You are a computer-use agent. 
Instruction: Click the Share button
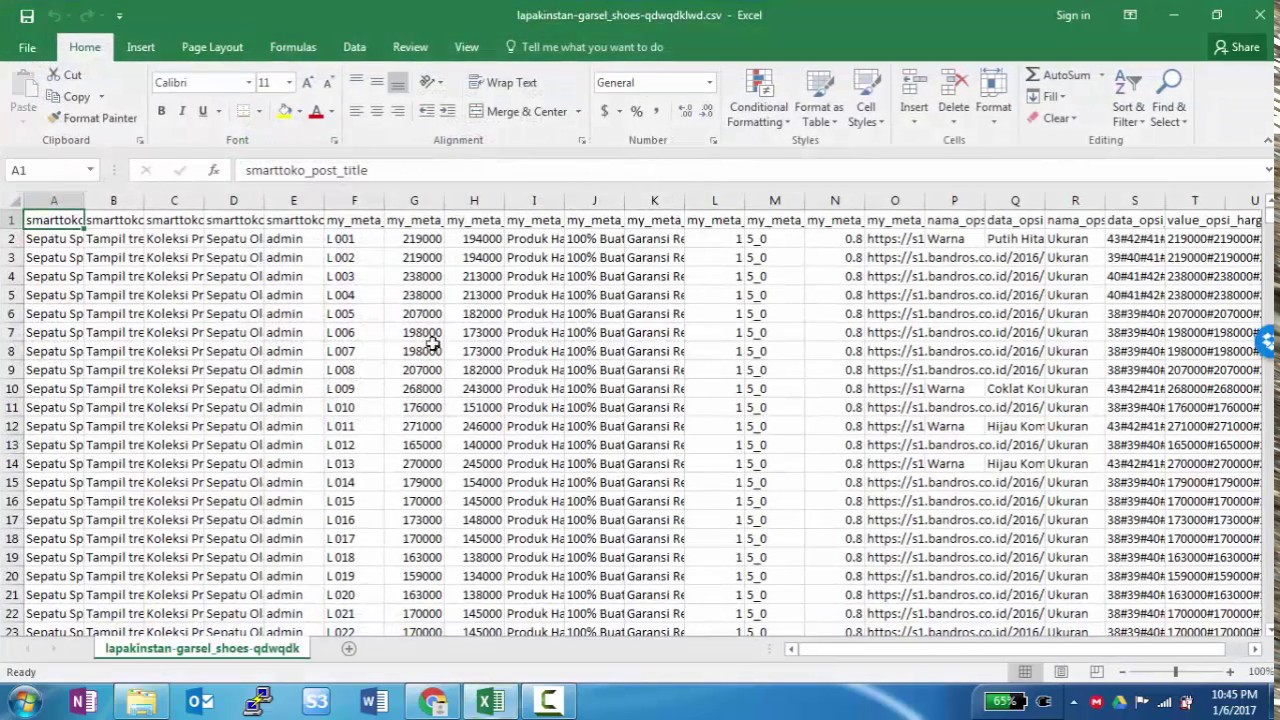(1237, 47)
